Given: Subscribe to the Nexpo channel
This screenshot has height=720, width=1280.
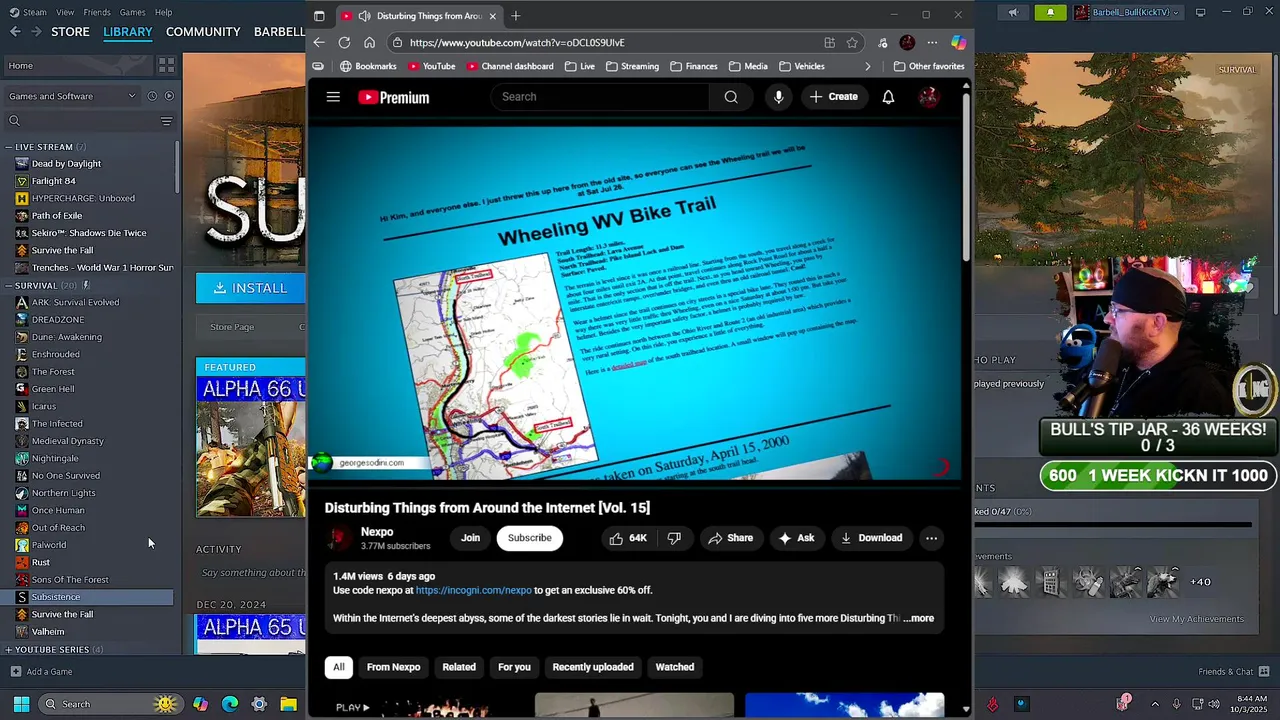Looking at the screenshot, I should click(529, 538).
